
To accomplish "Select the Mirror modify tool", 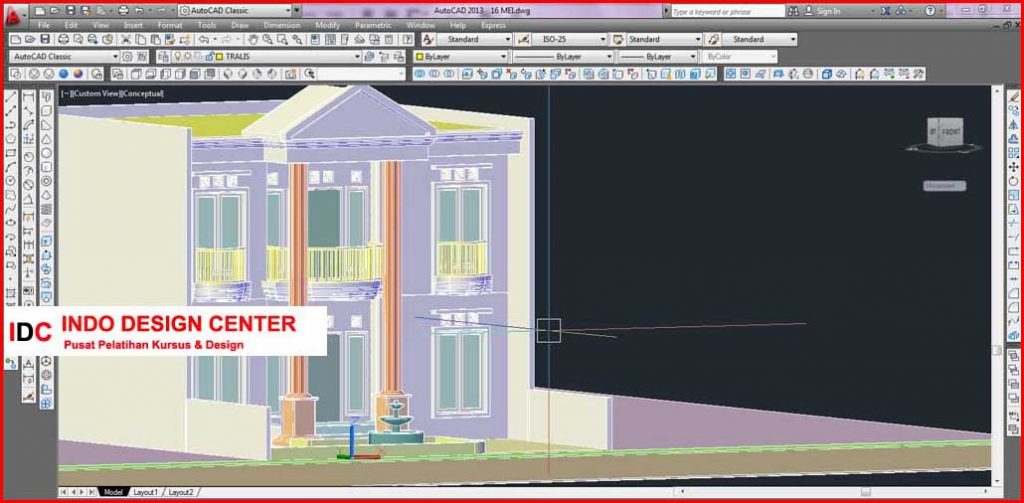I will [x=1014, y=124].
